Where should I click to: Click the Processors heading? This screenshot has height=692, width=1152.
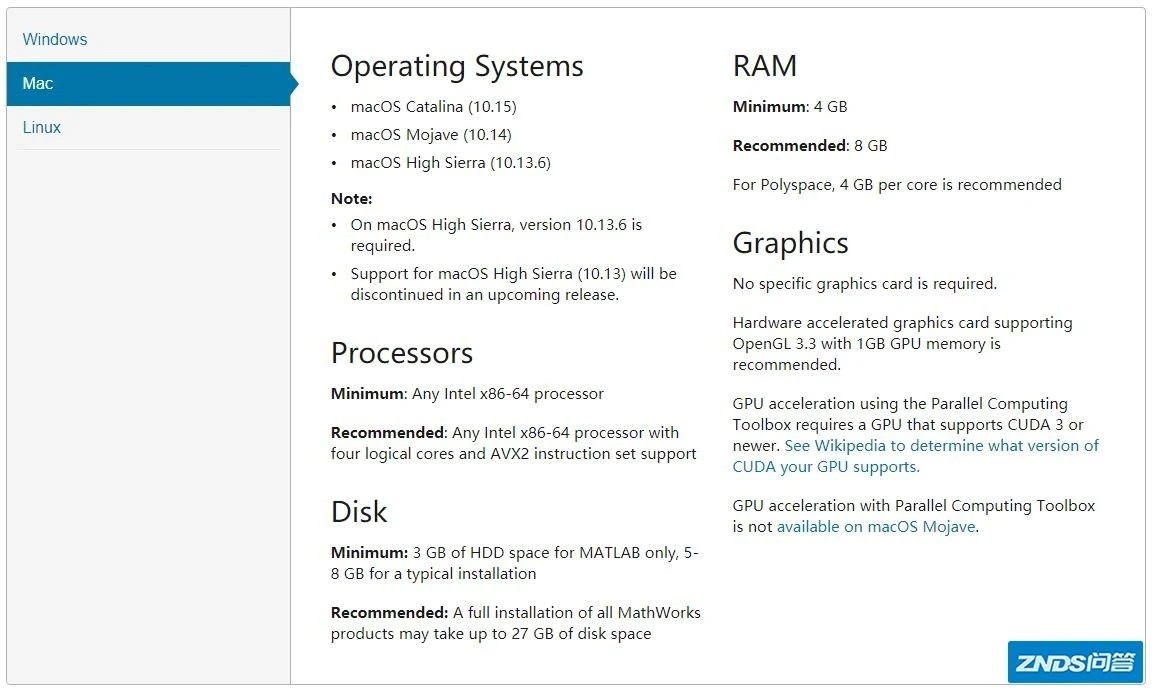tap(402, 354)
